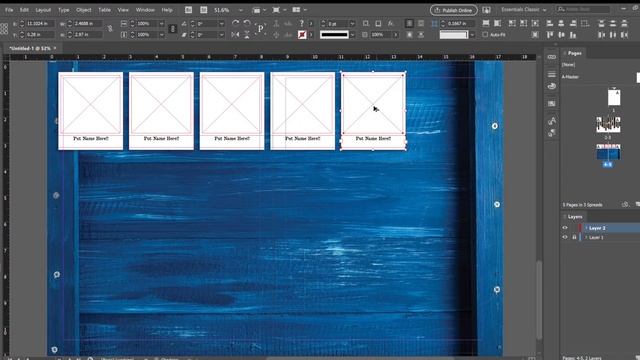The width and height of the screenshot is (640, 360).
Task: Open the Scale Y percentage dropdown
Action: click(x=162, y=35)
